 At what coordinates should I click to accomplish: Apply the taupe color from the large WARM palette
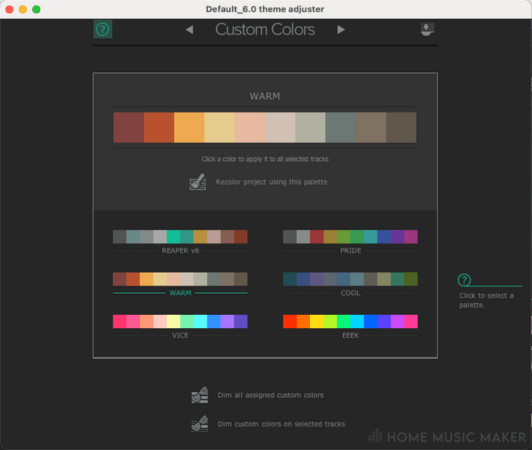(371, 127)
